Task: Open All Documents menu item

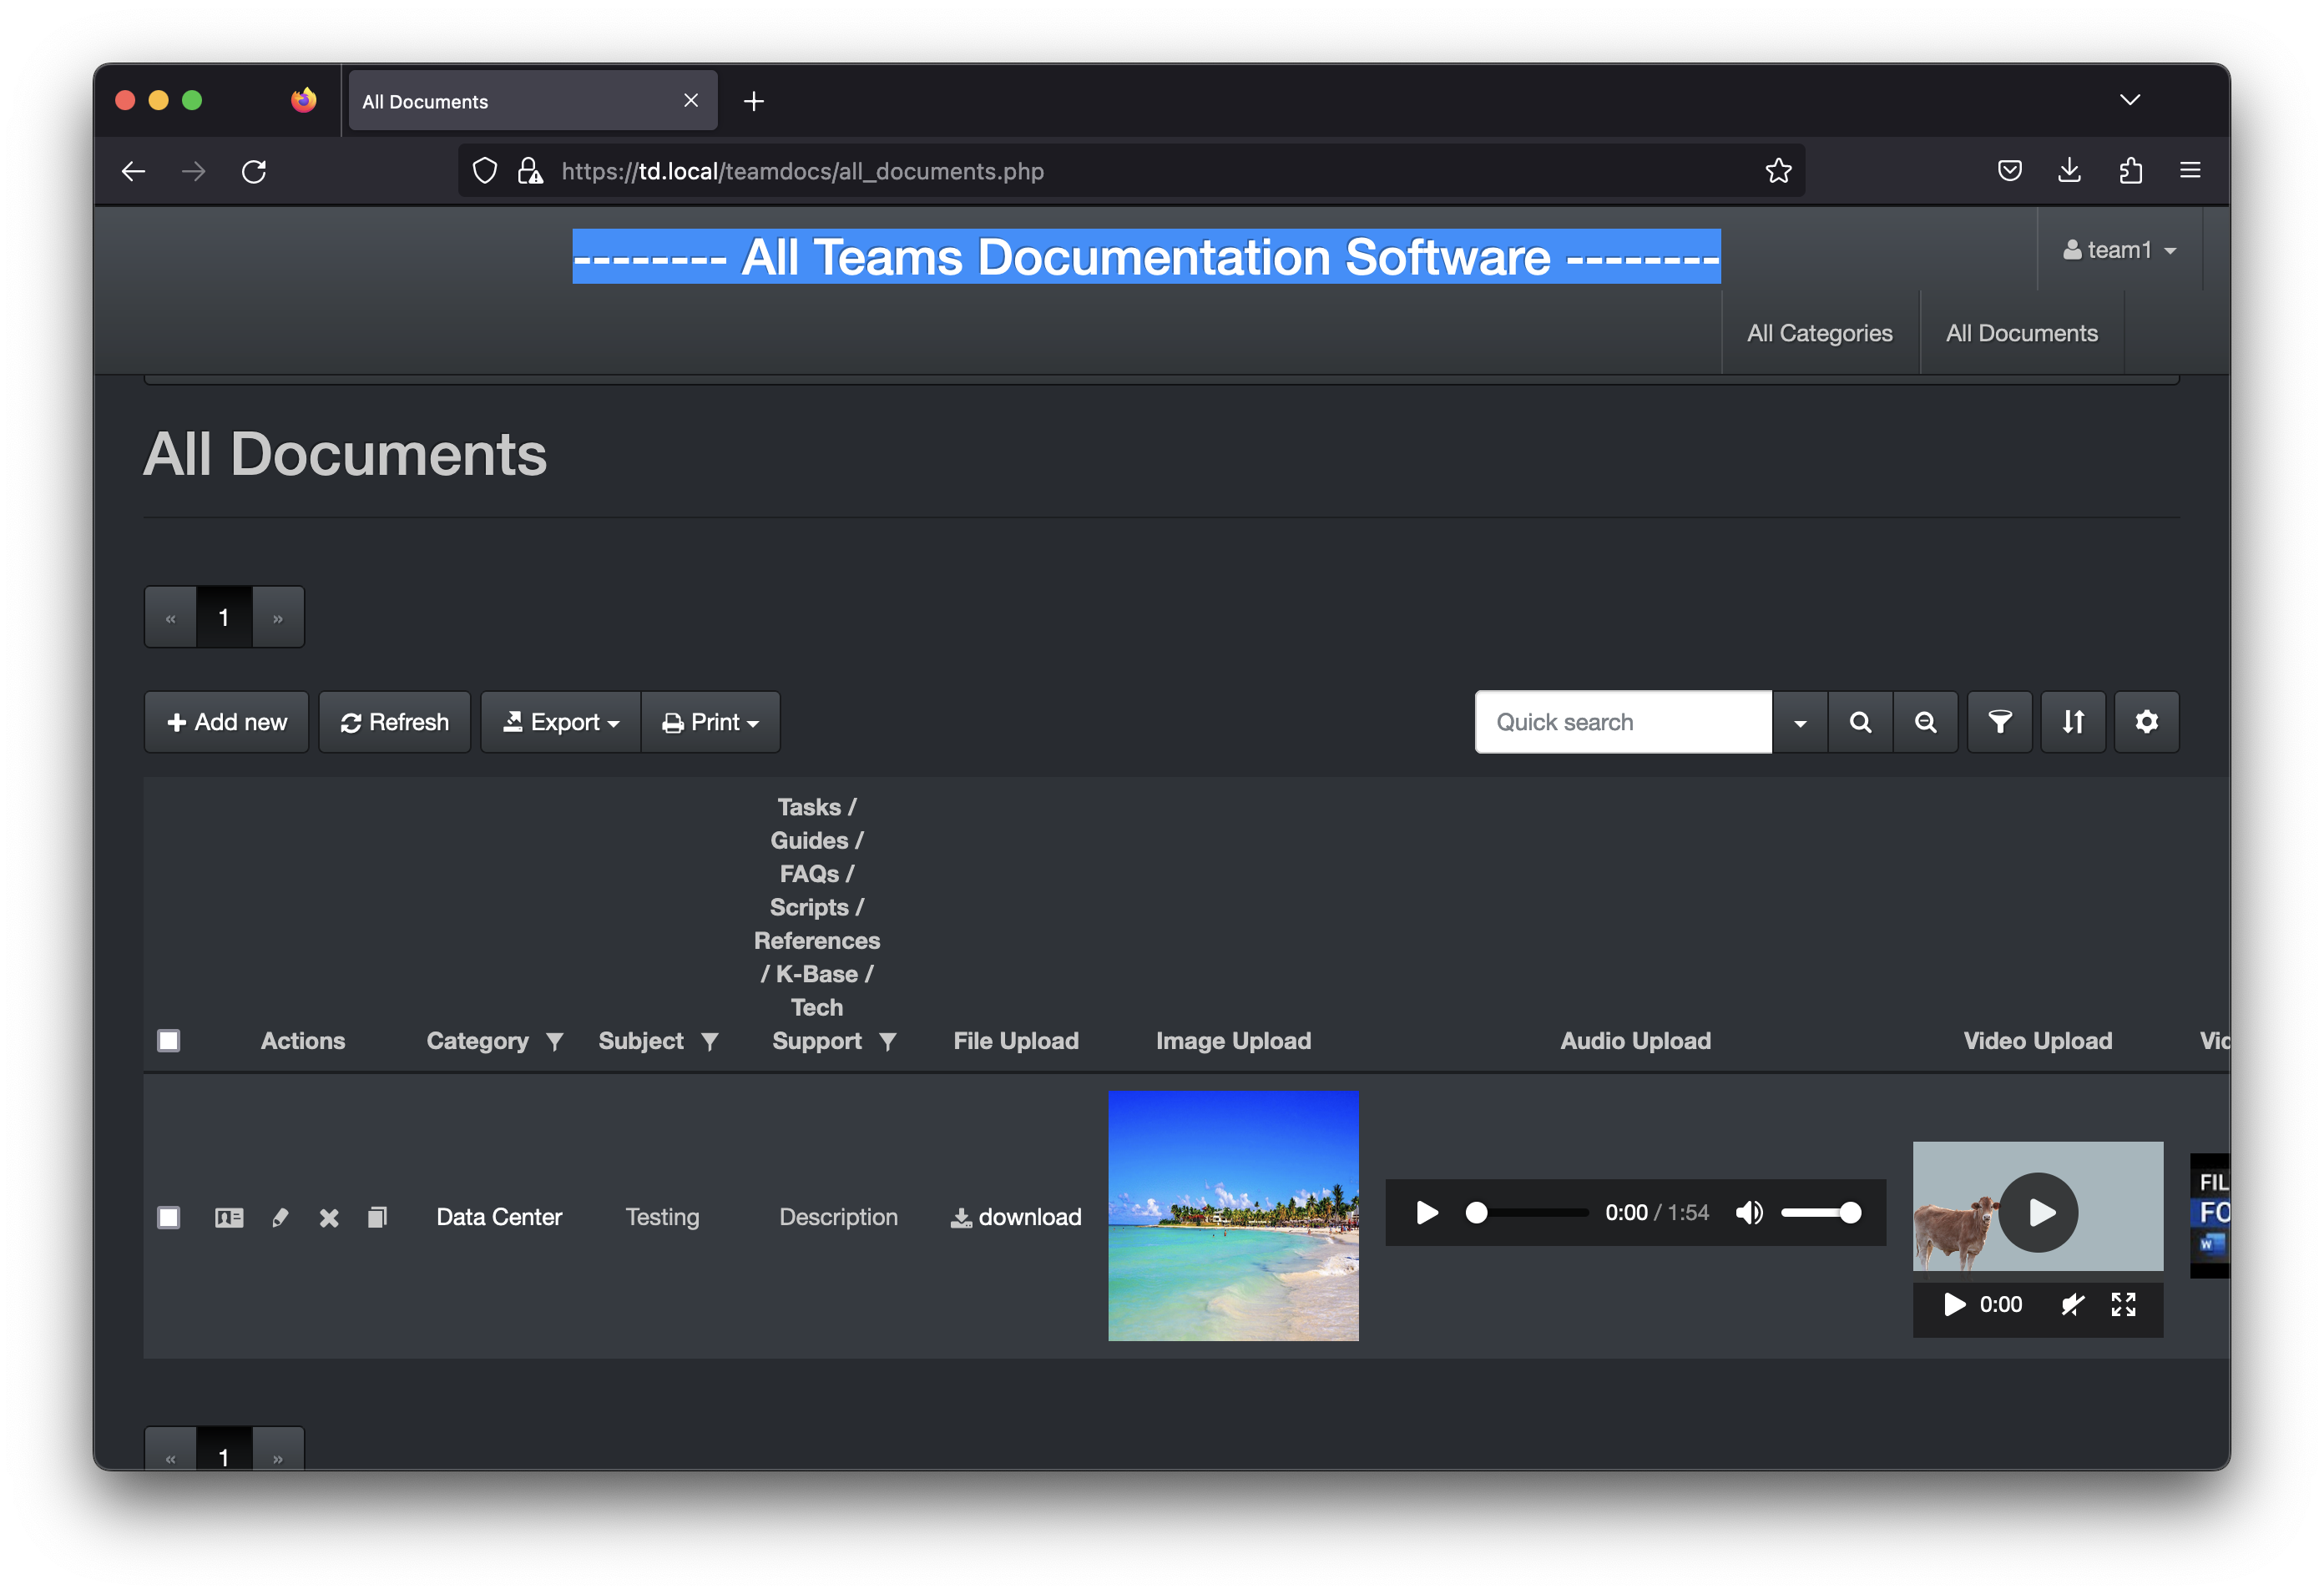Action: (2021, 333)
